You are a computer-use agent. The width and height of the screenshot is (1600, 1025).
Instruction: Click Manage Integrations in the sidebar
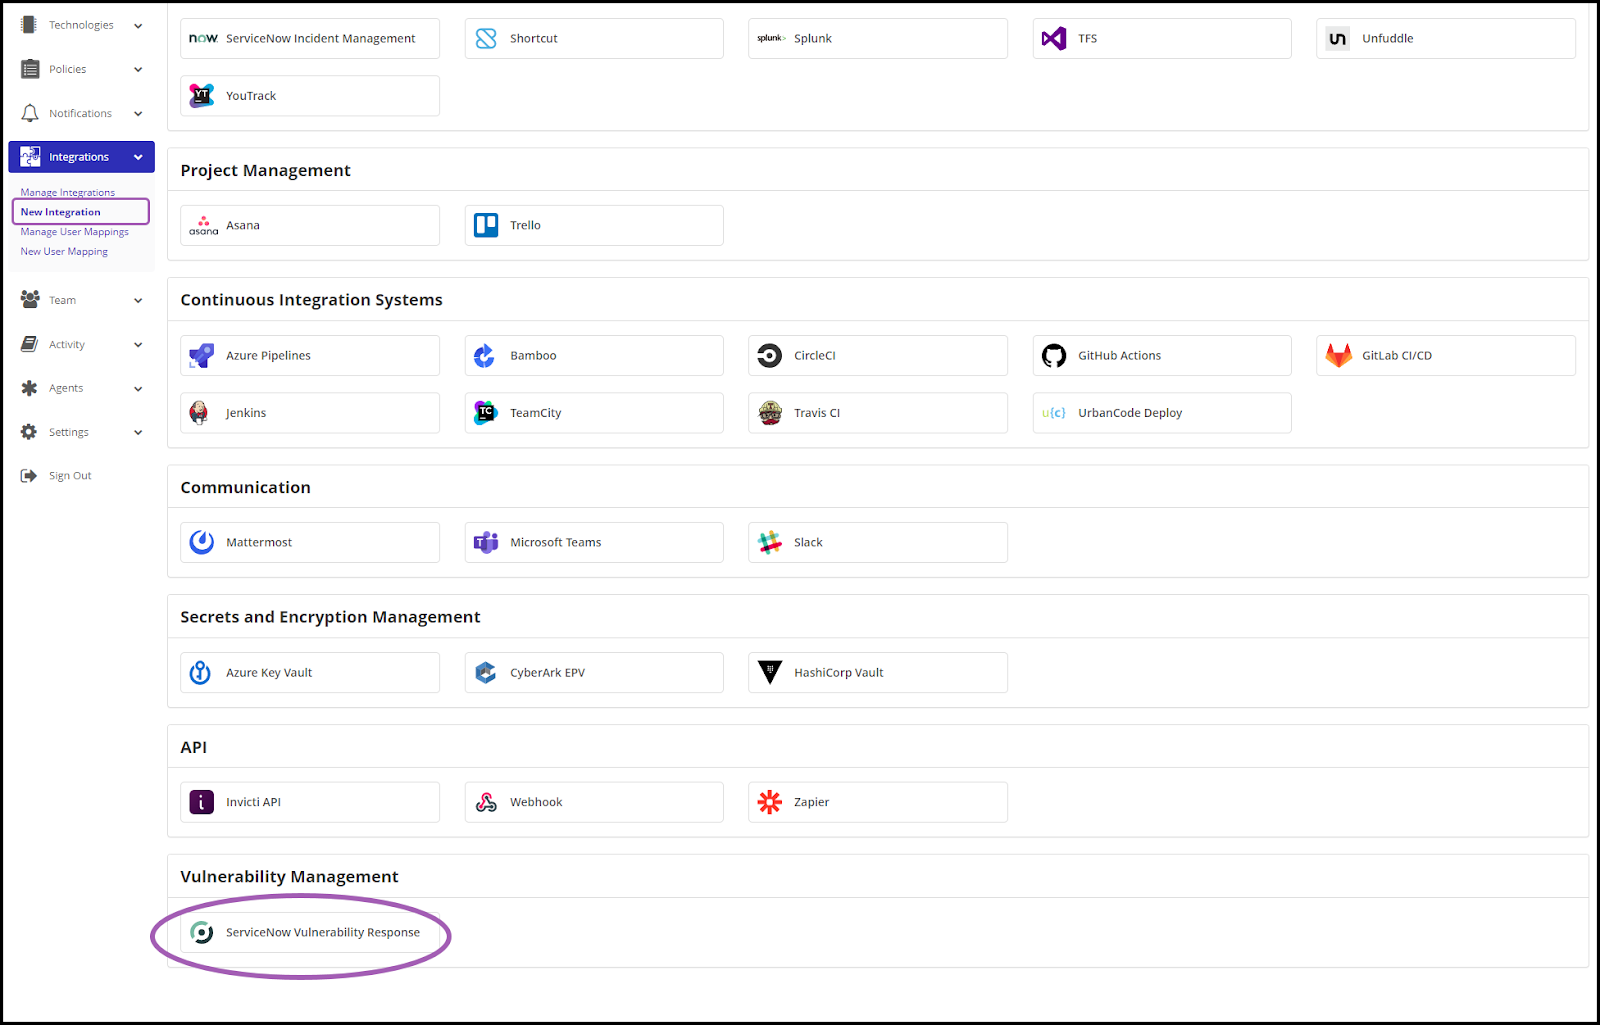click(67, 192)
